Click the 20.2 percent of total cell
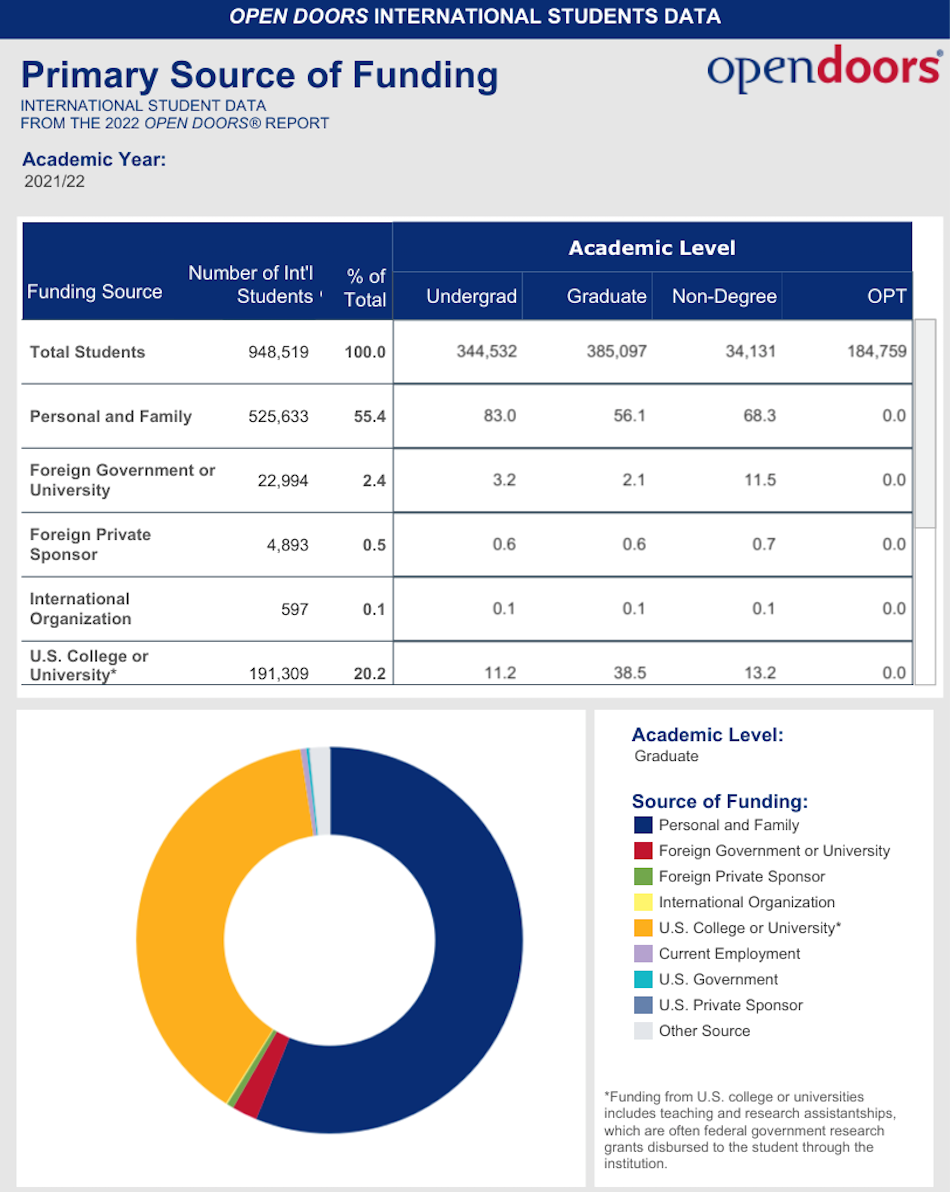Image resolution: width=950 pixels, height=1192 pixels. click(x=369, y=674)
